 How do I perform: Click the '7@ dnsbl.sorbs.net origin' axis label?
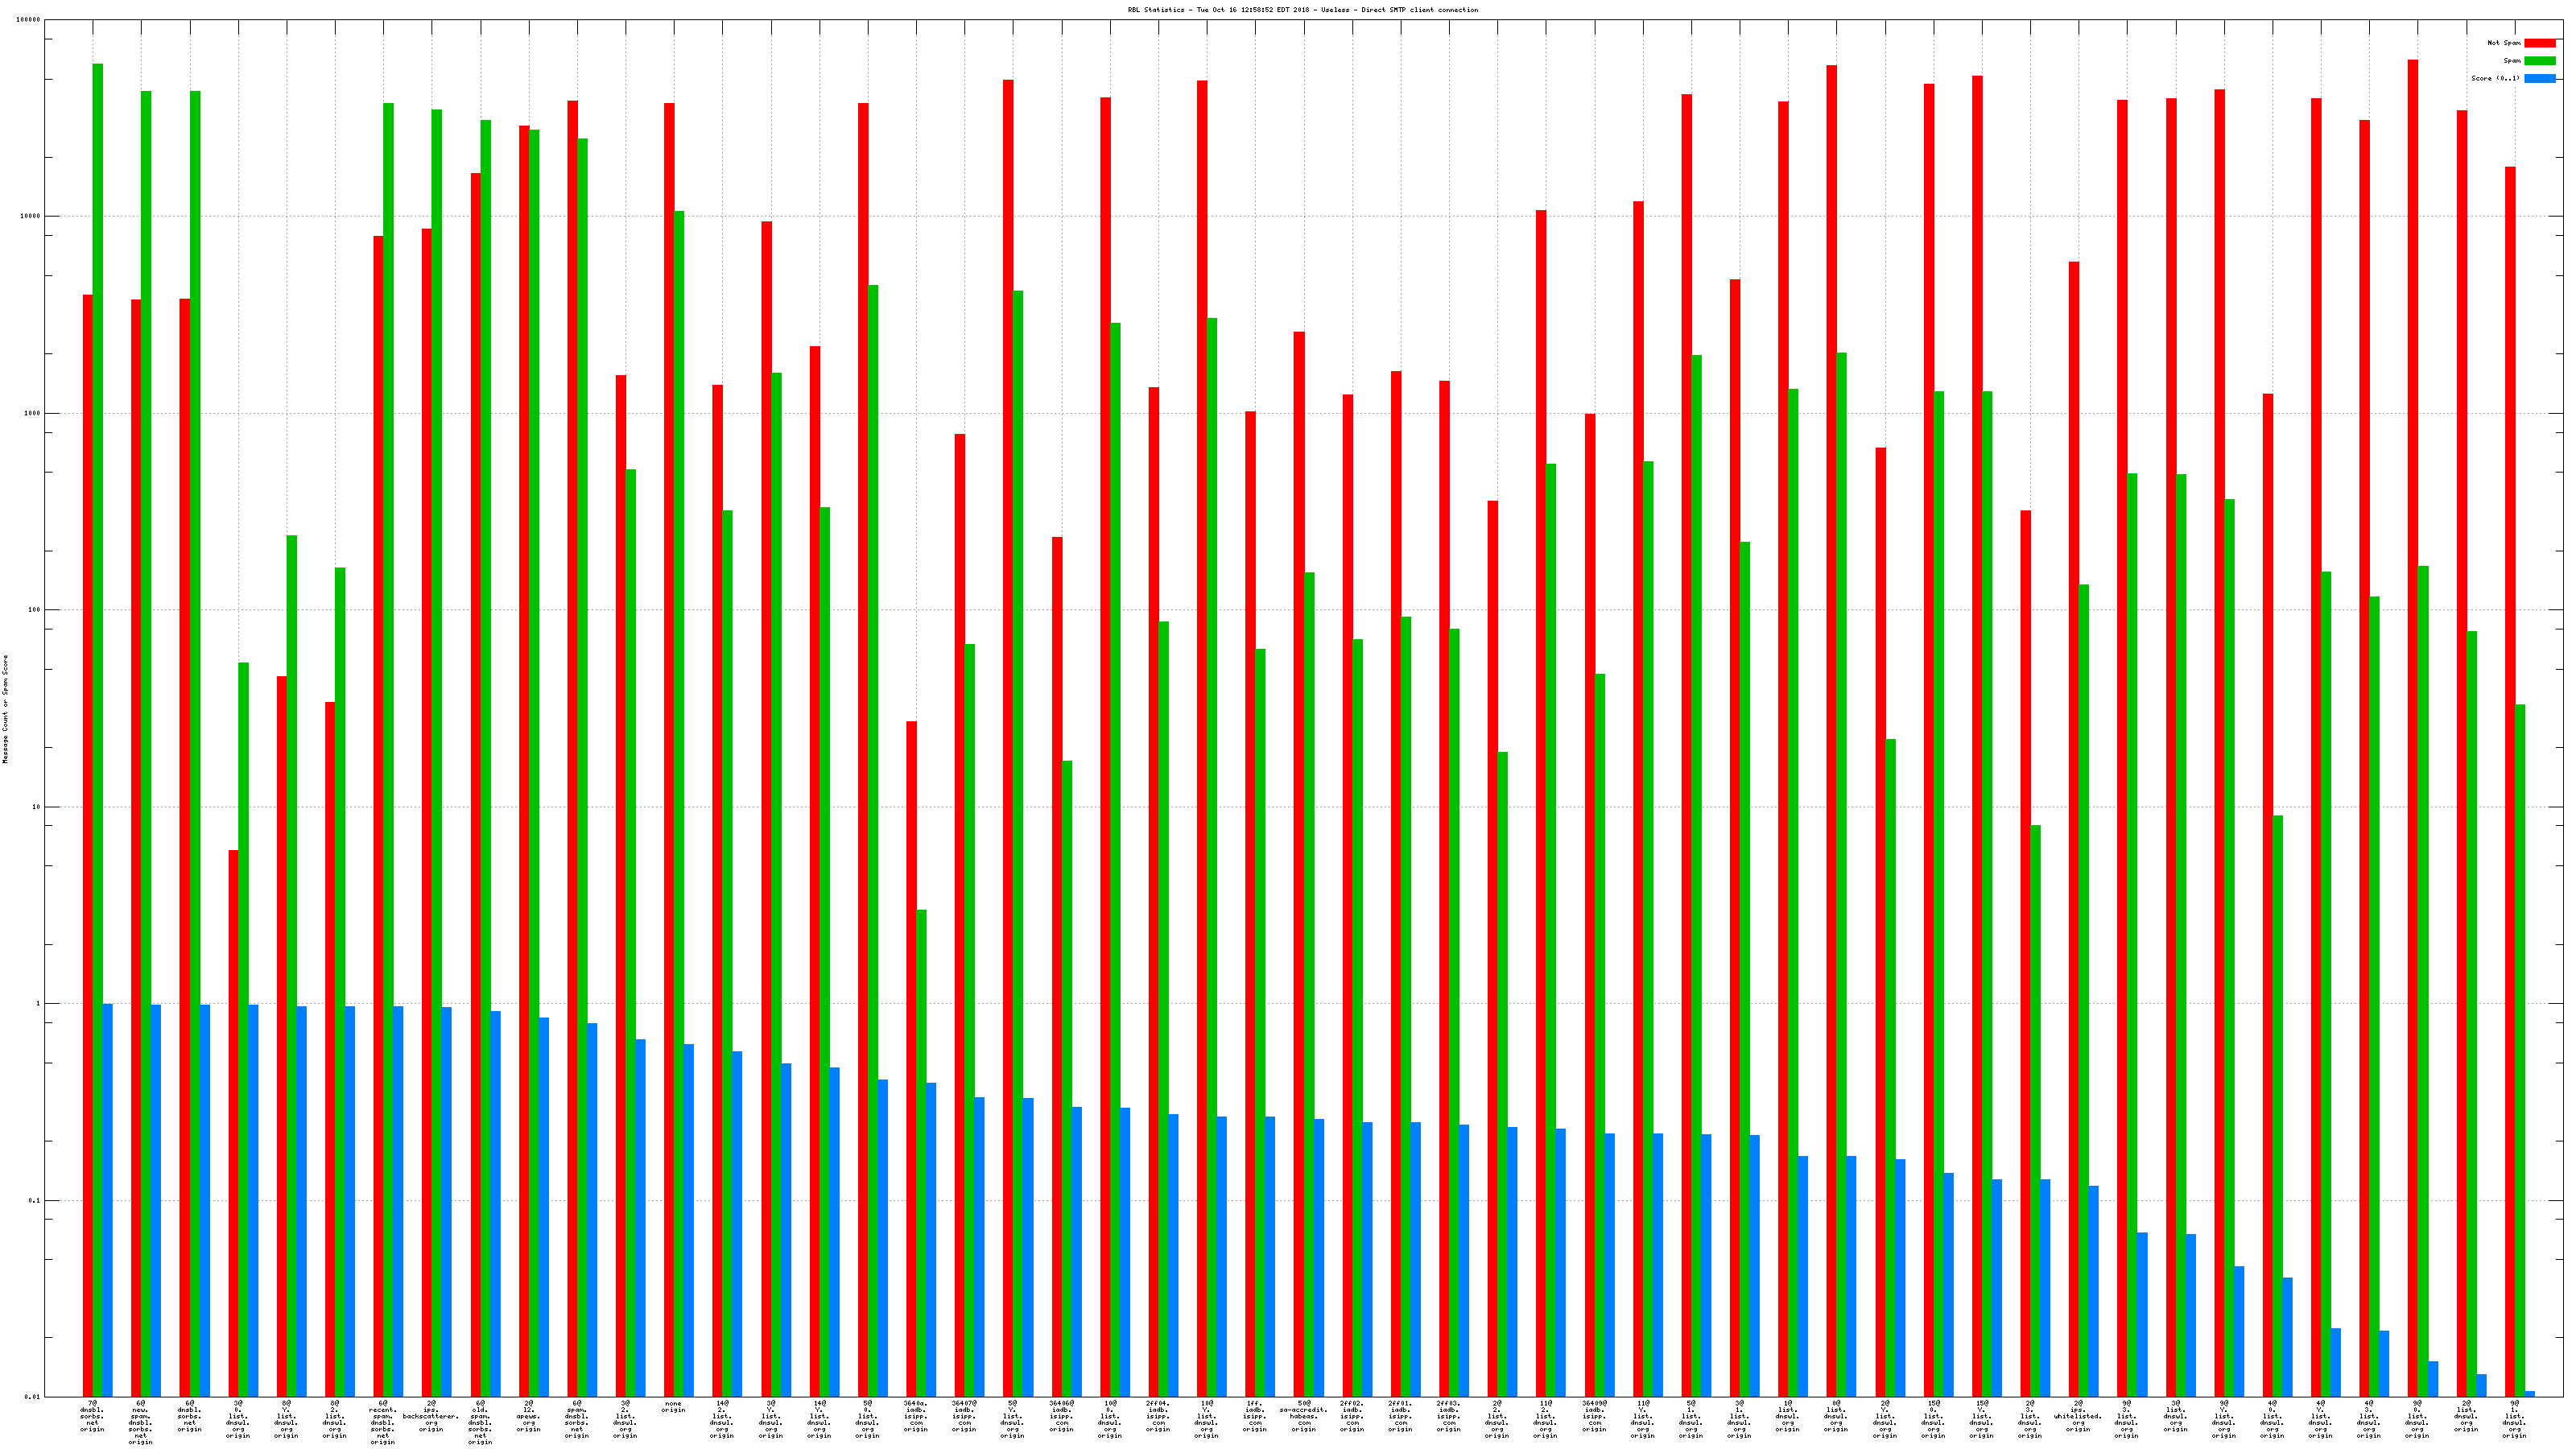92,1416
